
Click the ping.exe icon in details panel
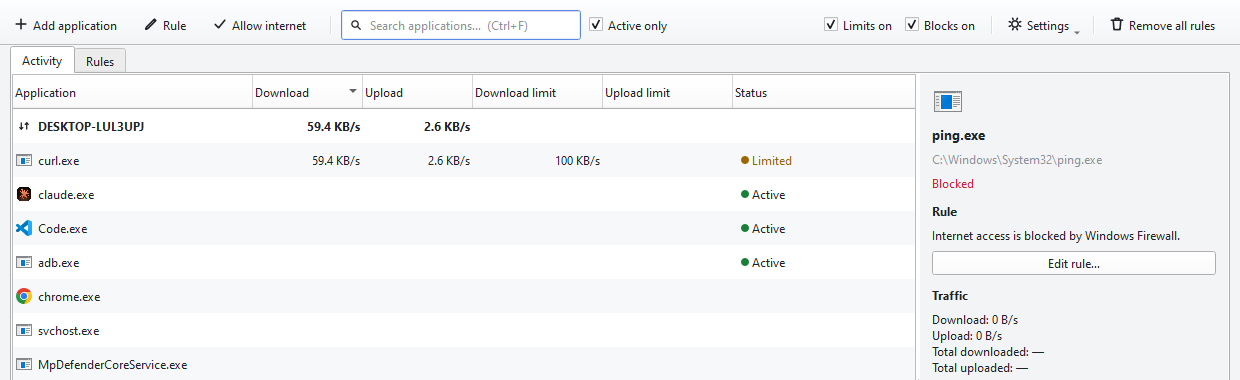947,101
